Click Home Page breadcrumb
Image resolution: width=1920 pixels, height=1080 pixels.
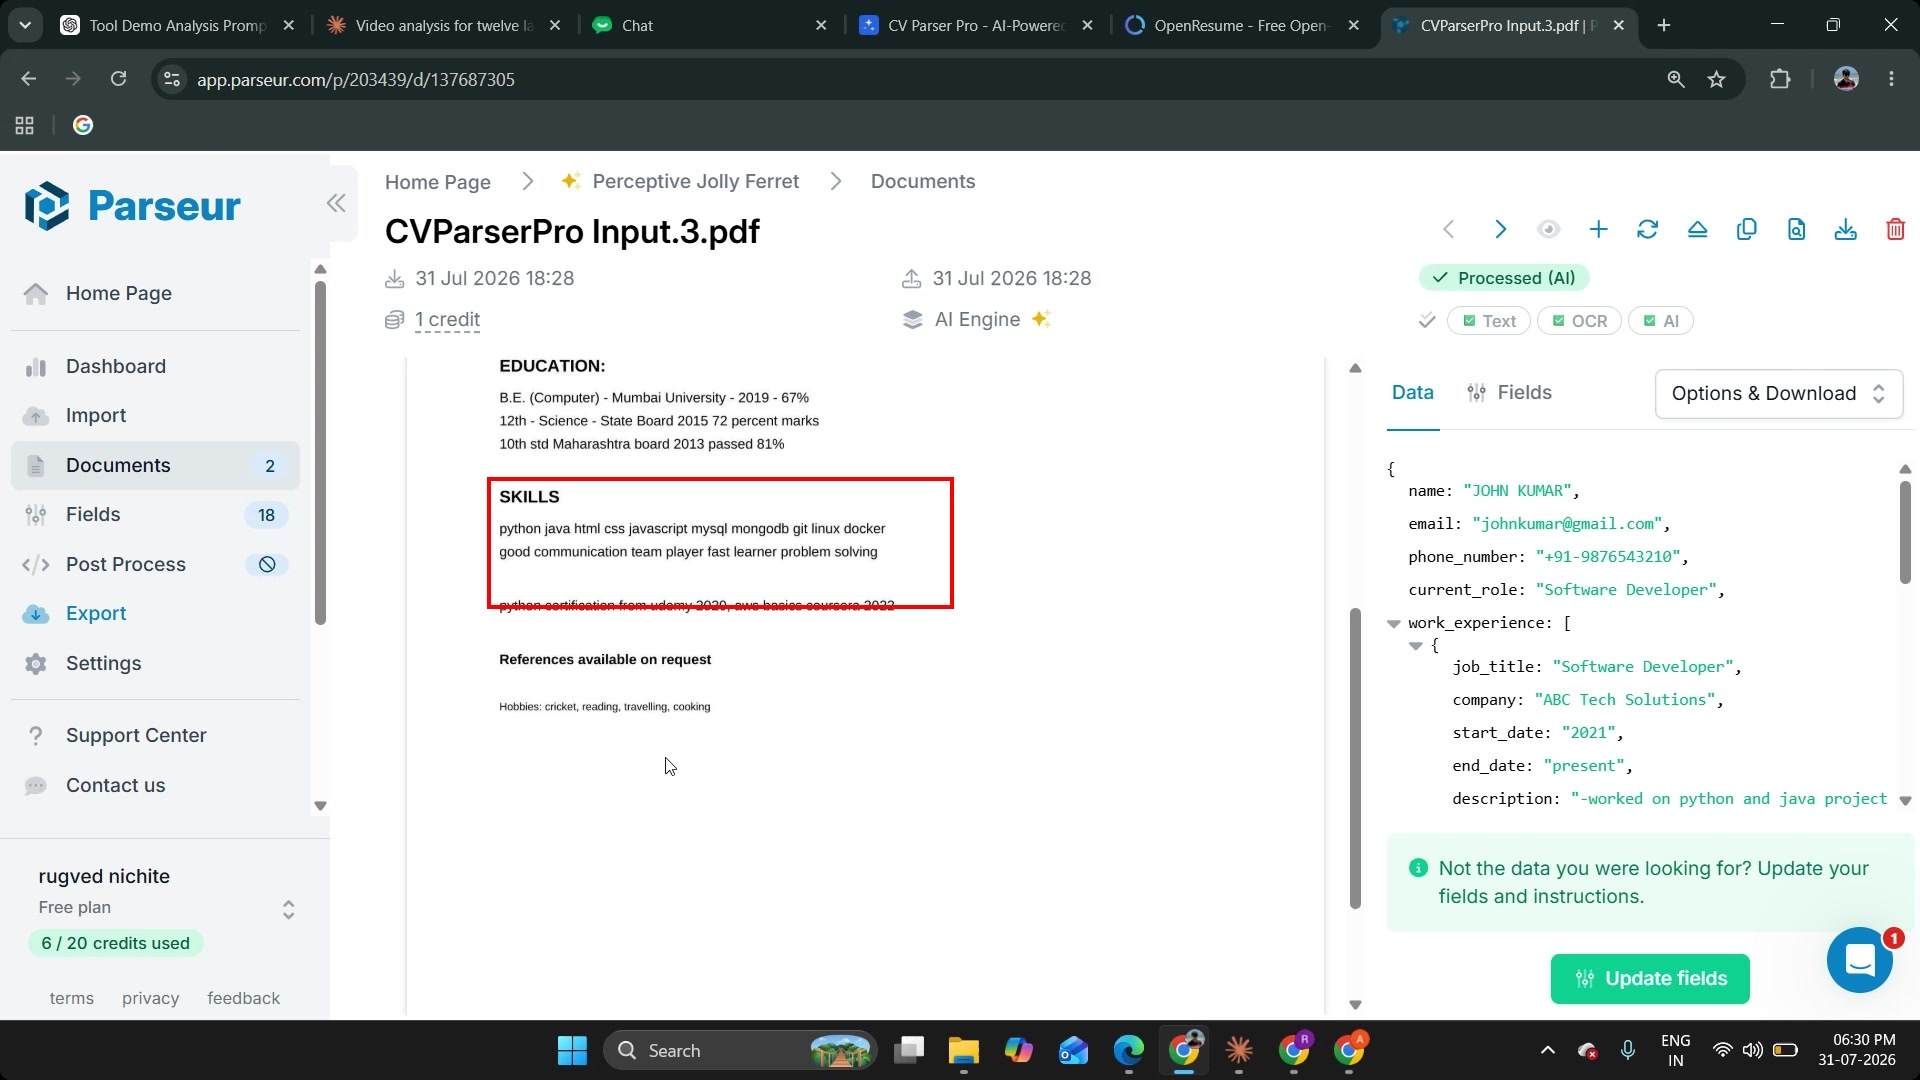click(437, 182)
